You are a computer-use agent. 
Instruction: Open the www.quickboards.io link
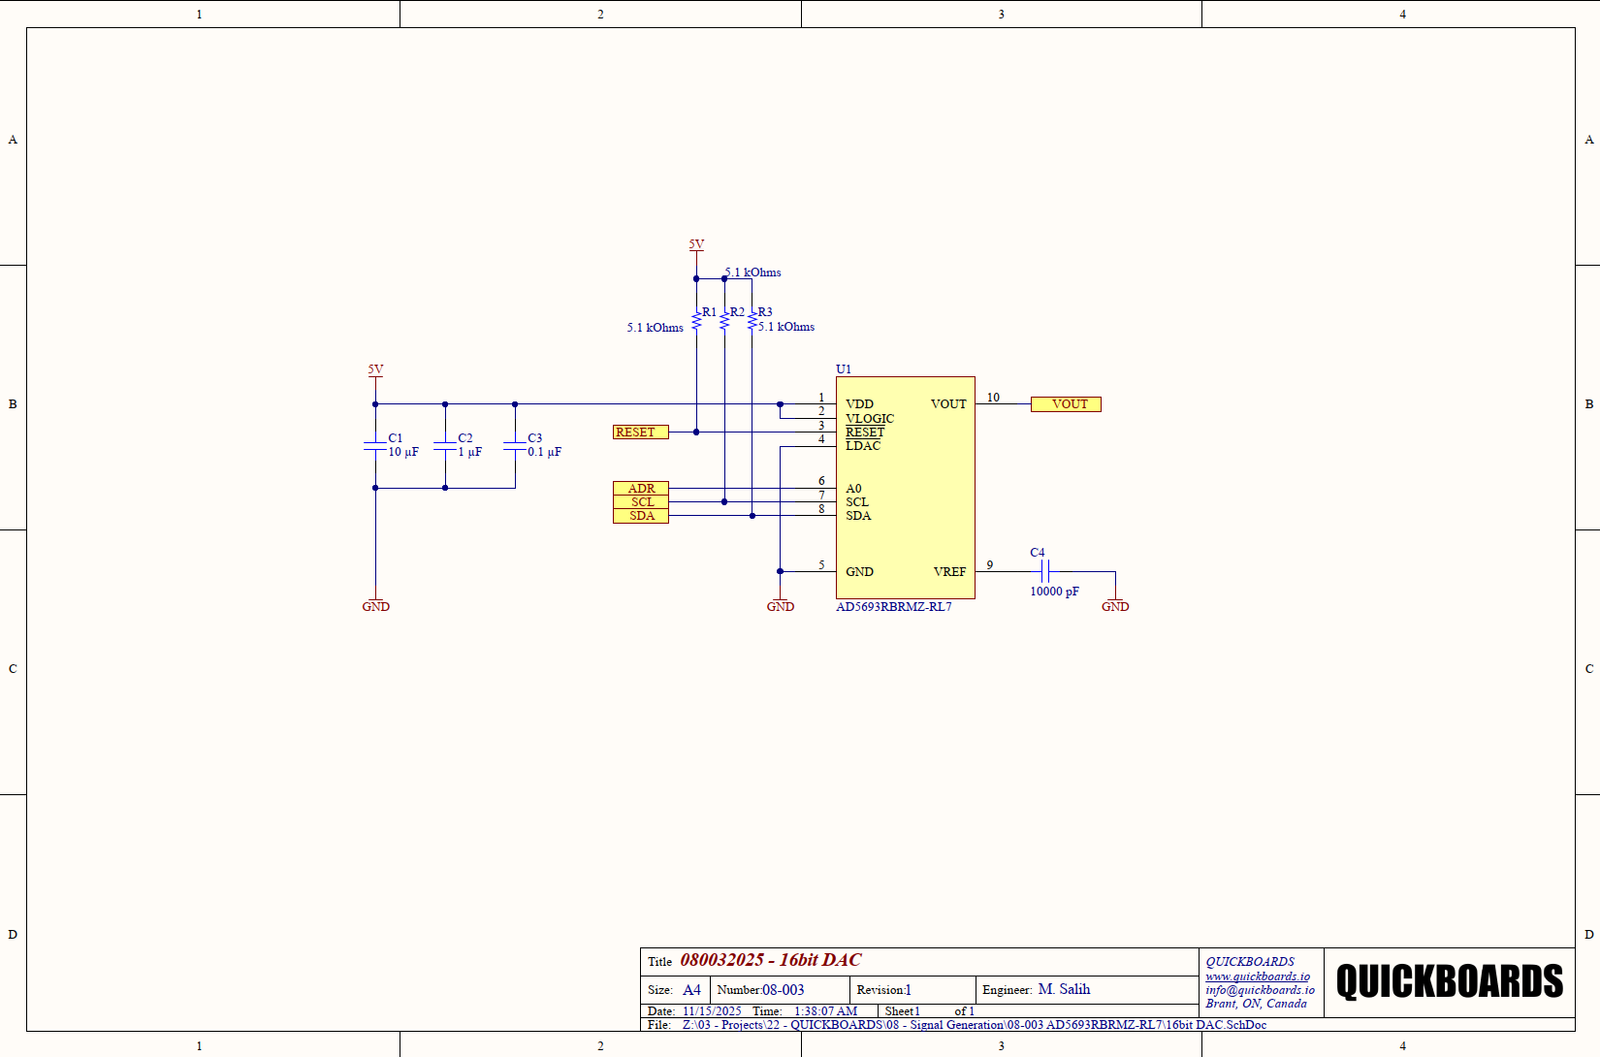point(1257,976)
